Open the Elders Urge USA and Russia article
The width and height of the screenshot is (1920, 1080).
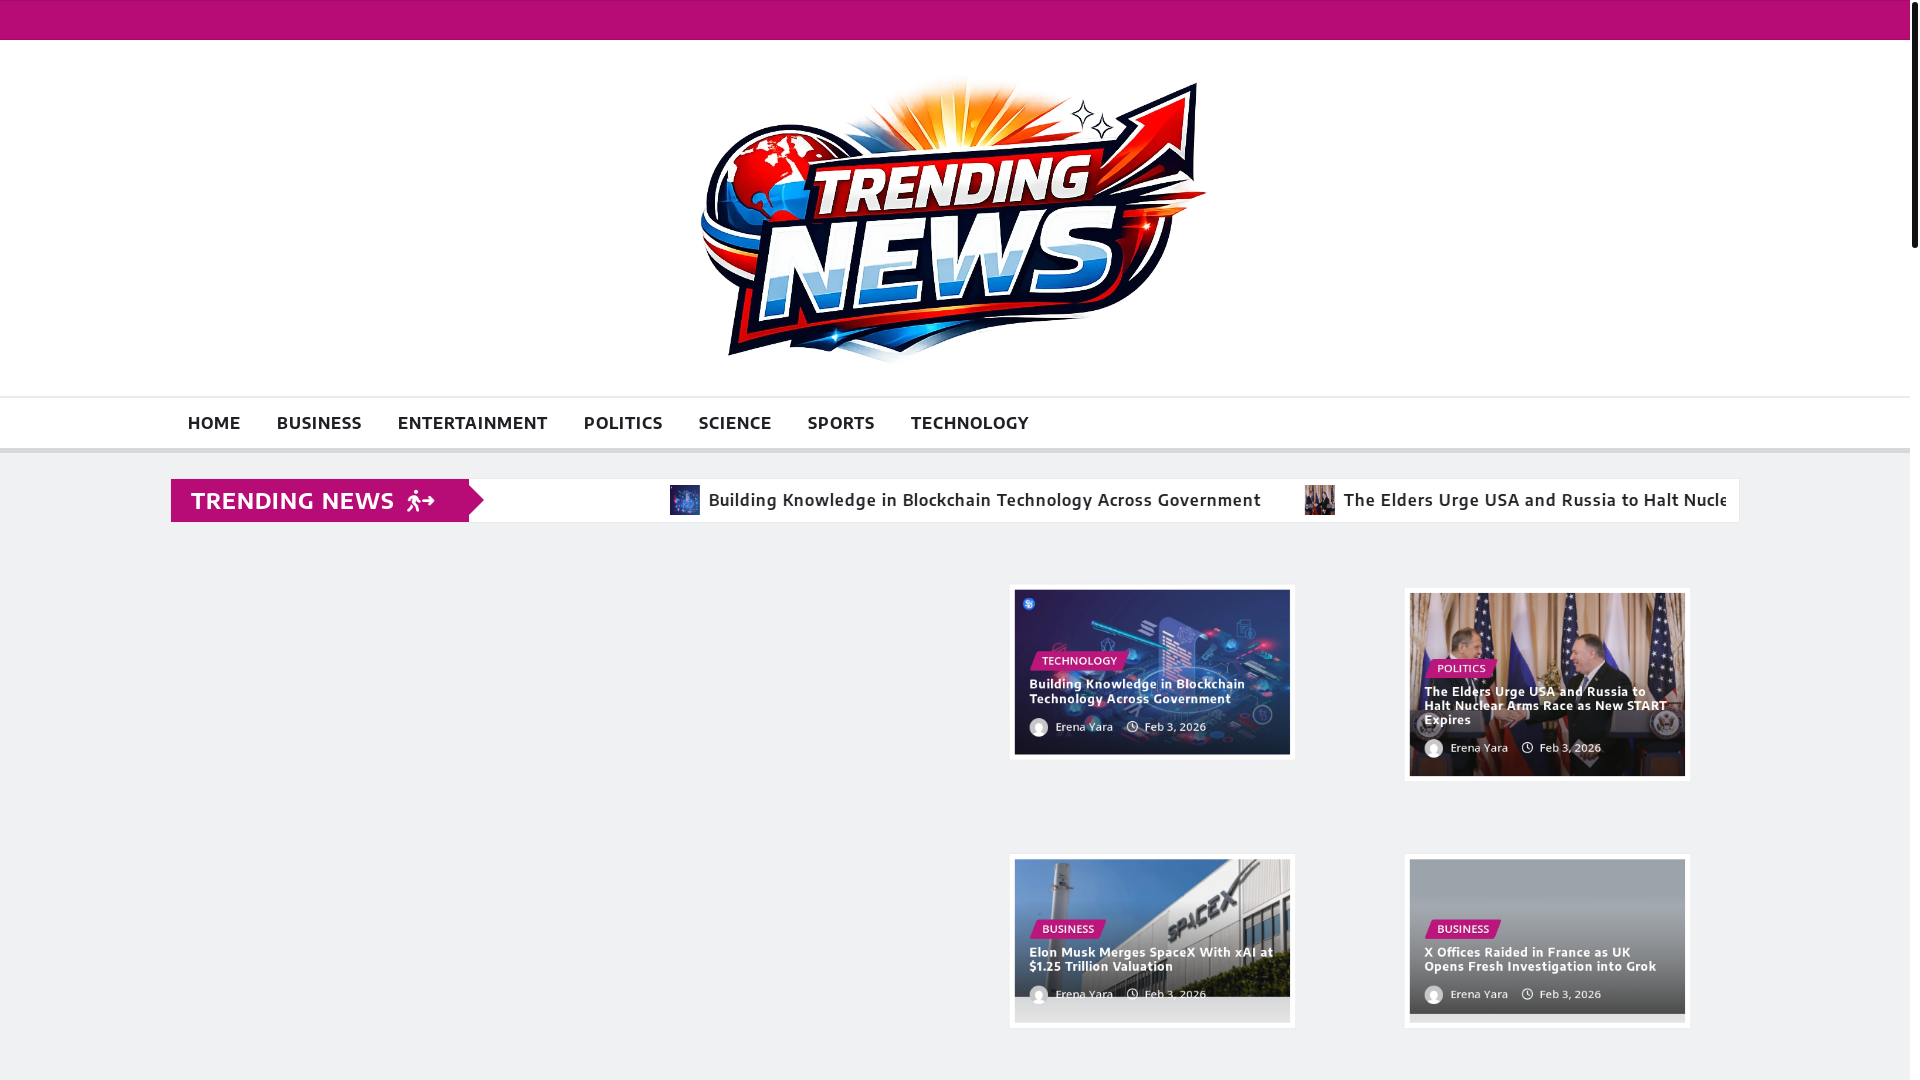click(x=1545, y=705)
